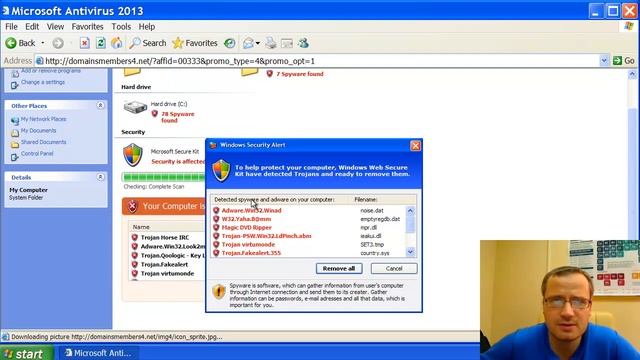Click Microsoft Anti... taskbar button
640x360 pixels.
[x=99, y=353]
